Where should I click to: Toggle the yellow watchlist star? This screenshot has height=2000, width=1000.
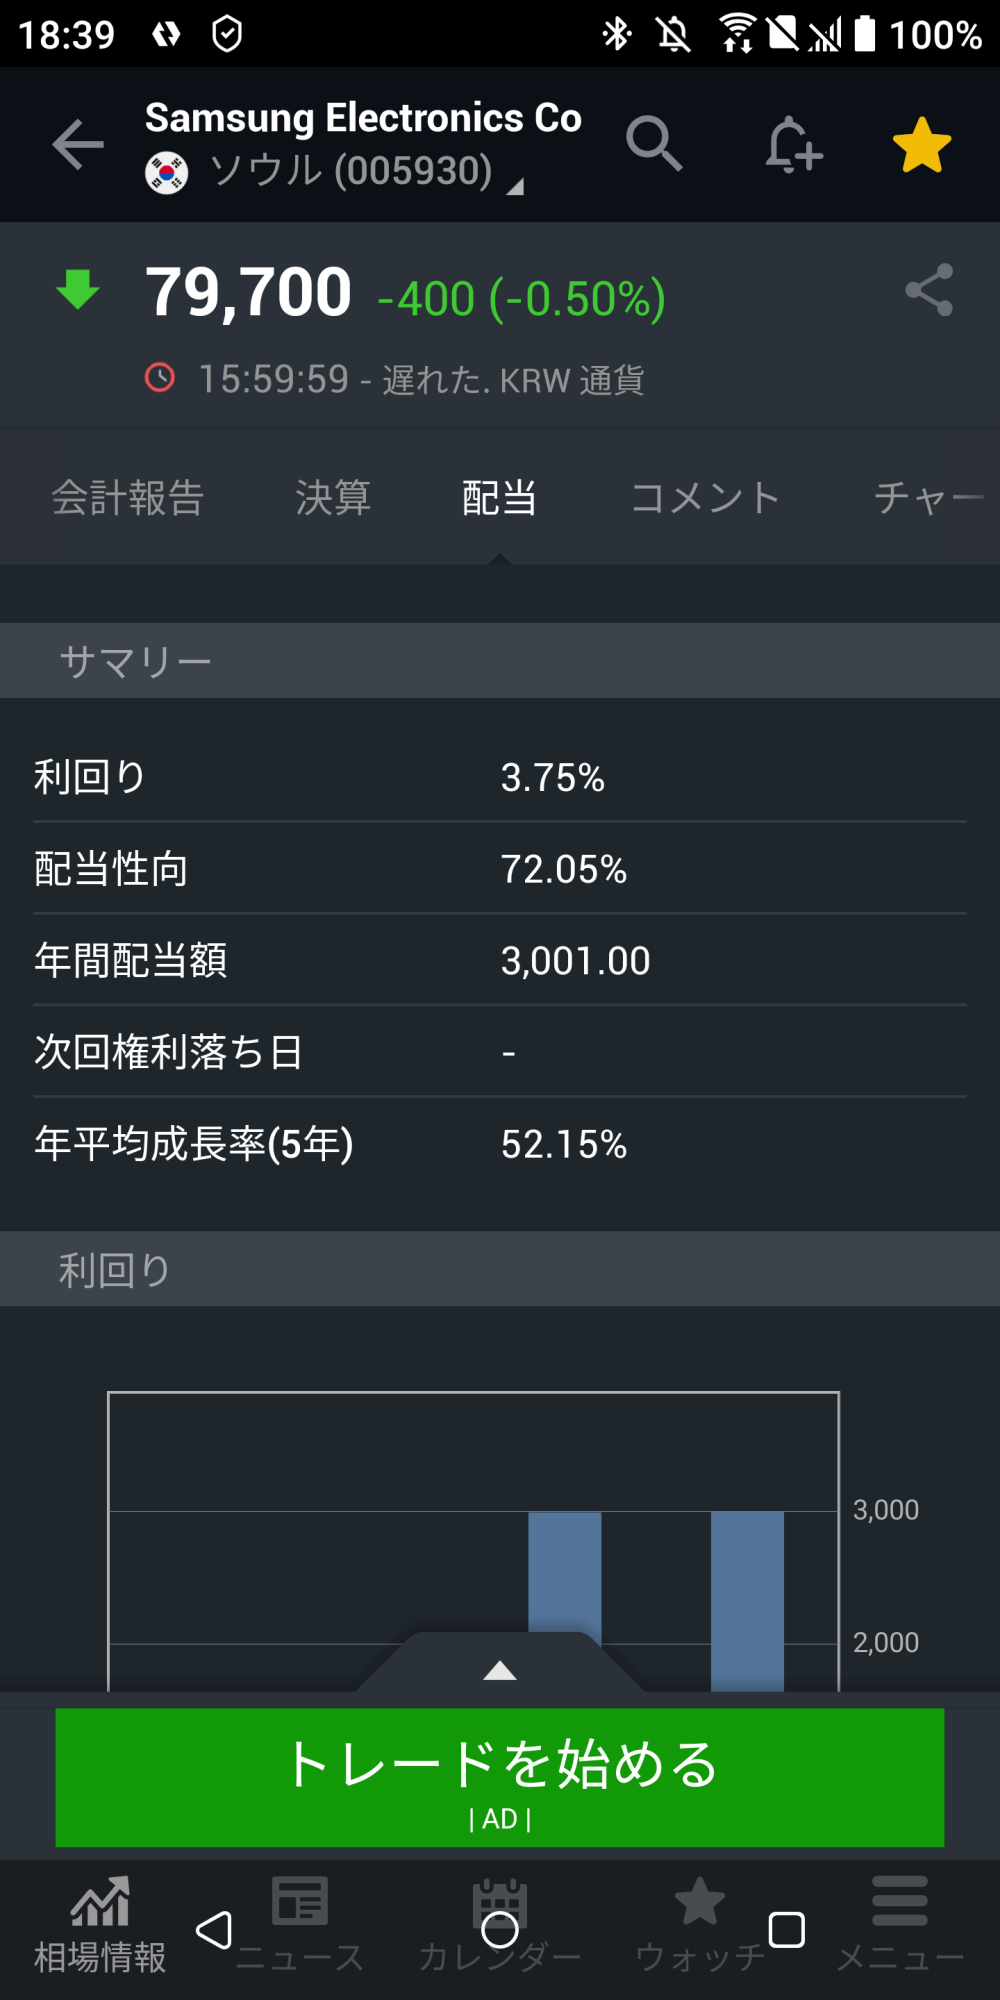tap(921, 145)
